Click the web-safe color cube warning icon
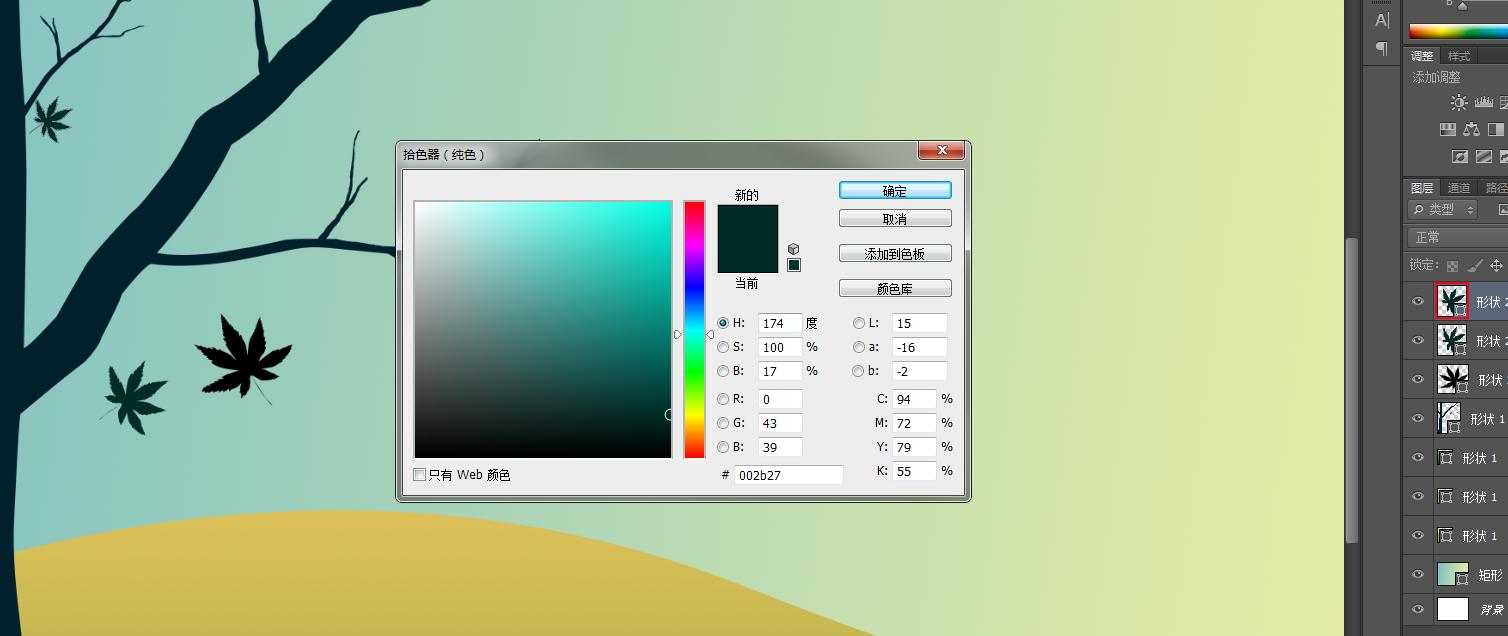This screenshot has width=1508, height=636. (793, 249)
